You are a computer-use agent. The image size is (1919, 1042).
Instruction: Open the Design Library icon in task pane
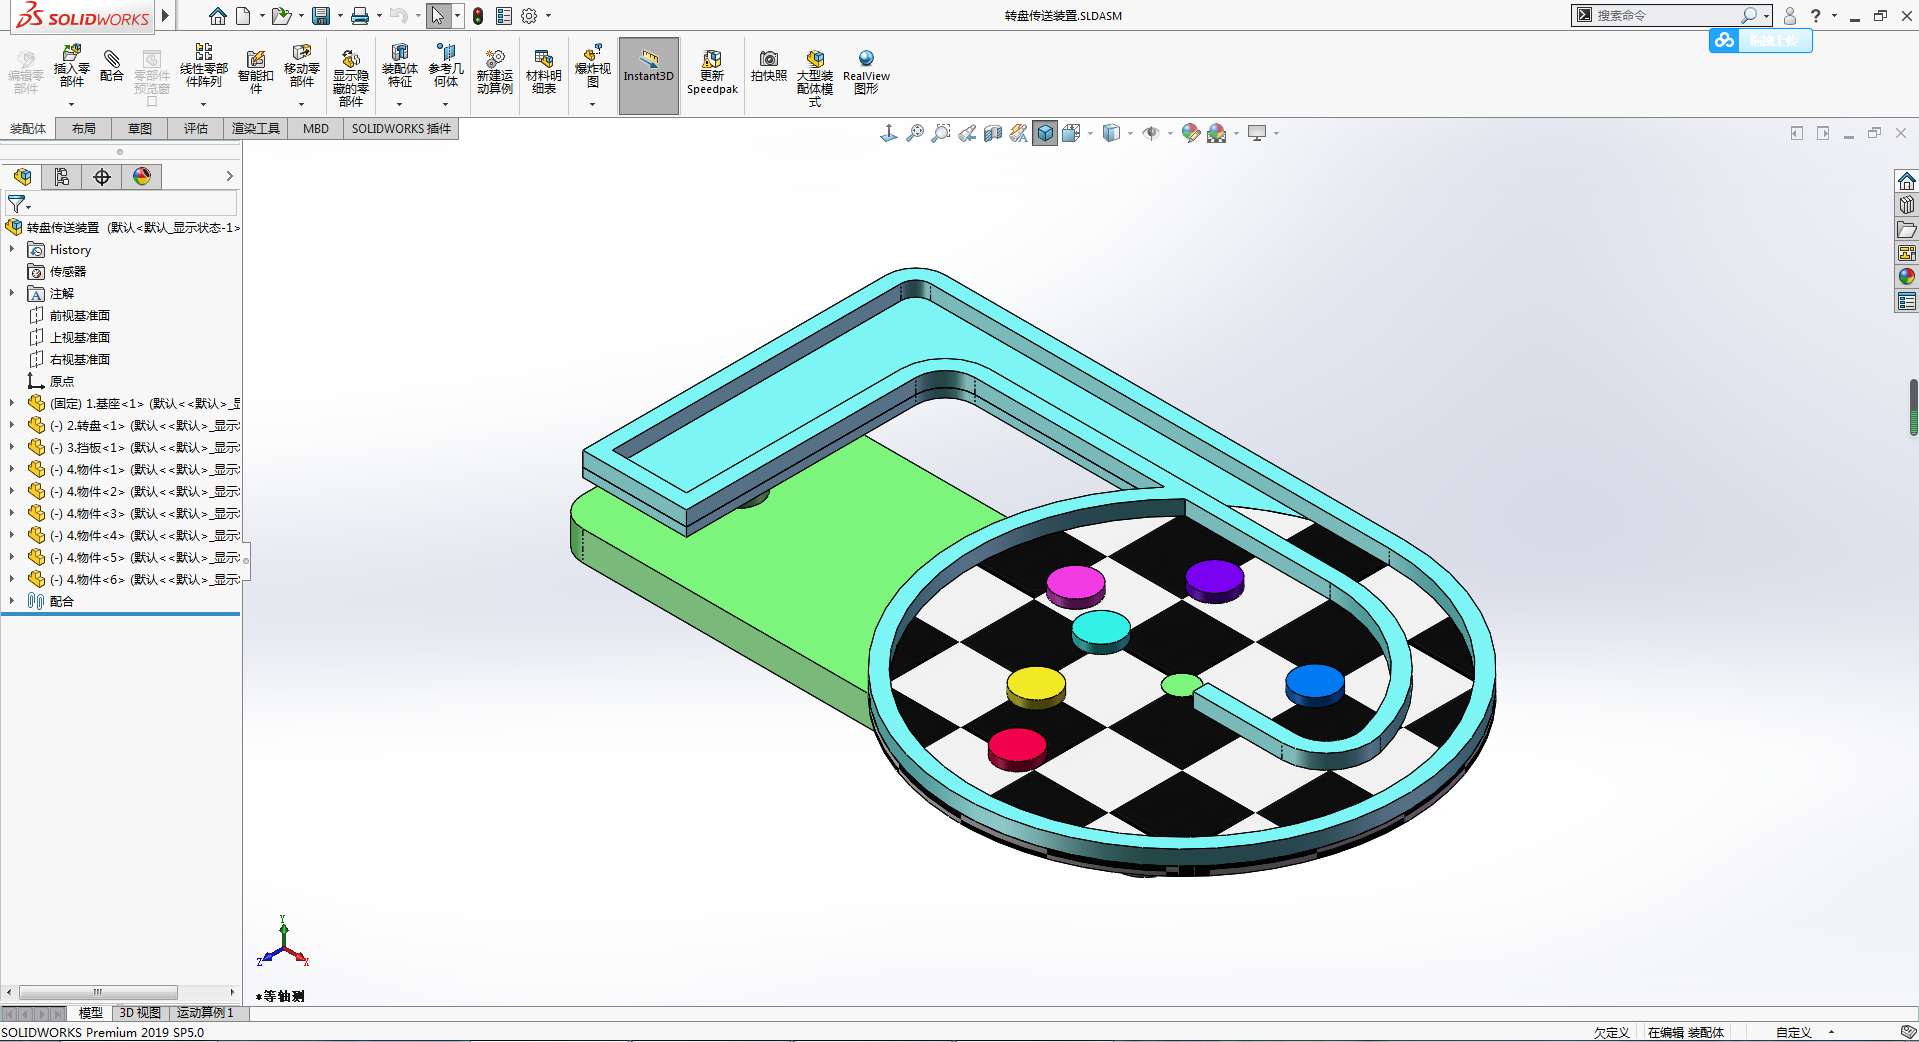(1907, 205)
